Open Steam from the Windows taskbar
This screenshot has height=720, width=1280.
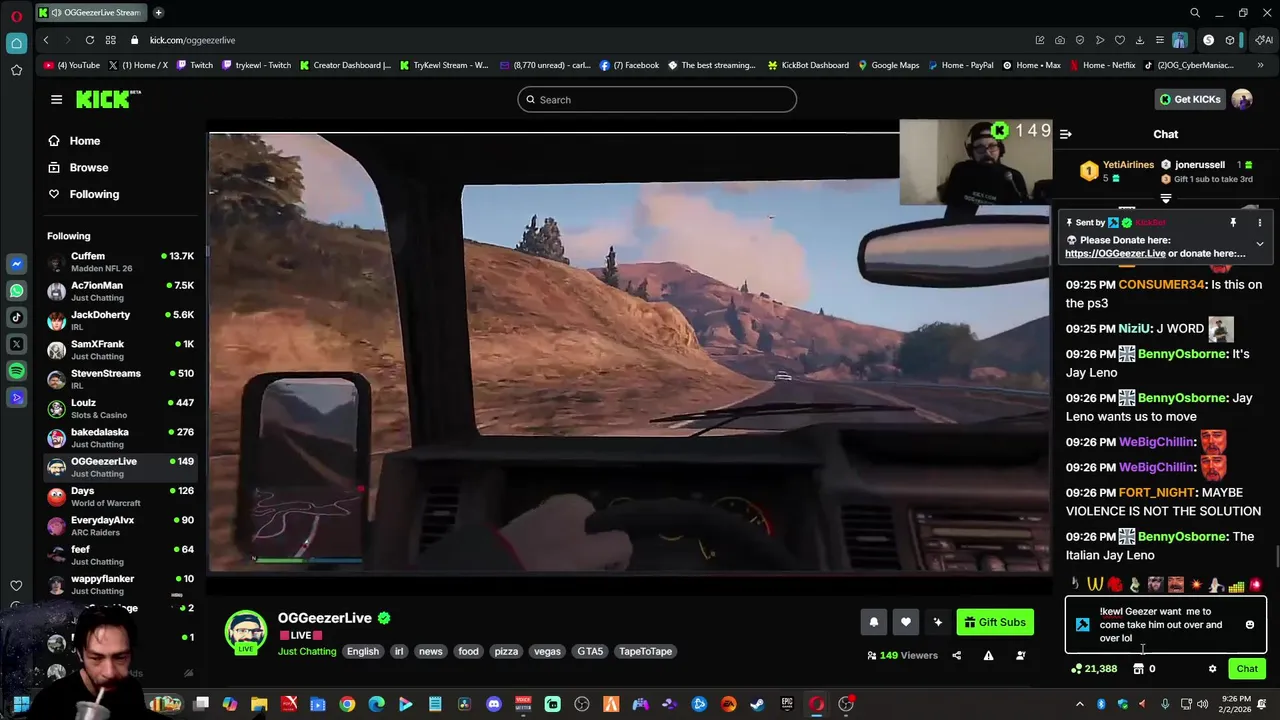click(758, 704)
